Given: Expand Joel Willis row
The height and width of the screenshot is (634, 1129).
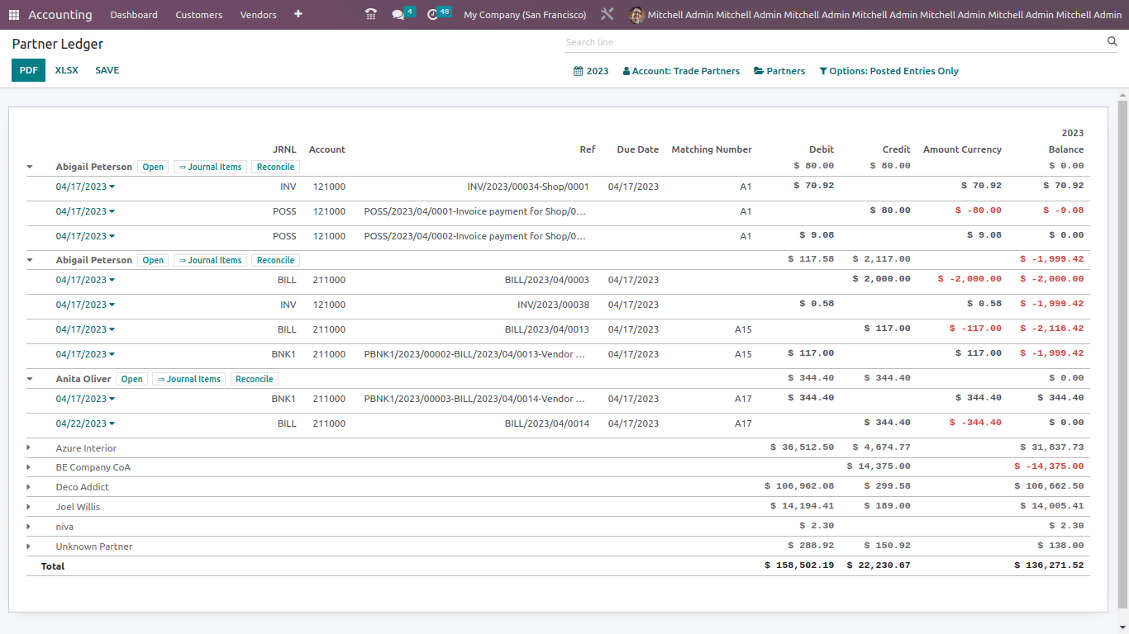Looking at the screenshot, I should coord(29,507).
